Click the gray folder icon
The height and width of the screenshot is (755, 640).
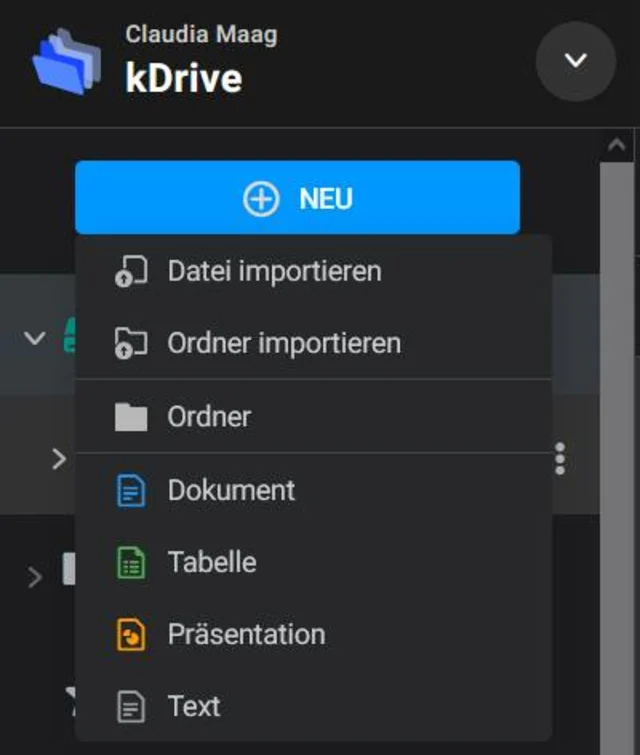pyautogui.click(x=131, y=417)
